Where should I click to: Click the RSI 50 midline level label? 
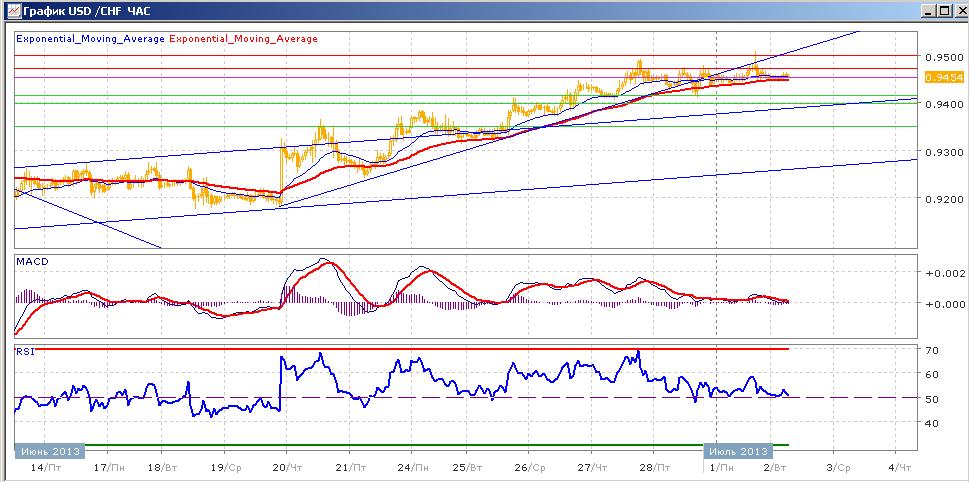tap(933, 399)
